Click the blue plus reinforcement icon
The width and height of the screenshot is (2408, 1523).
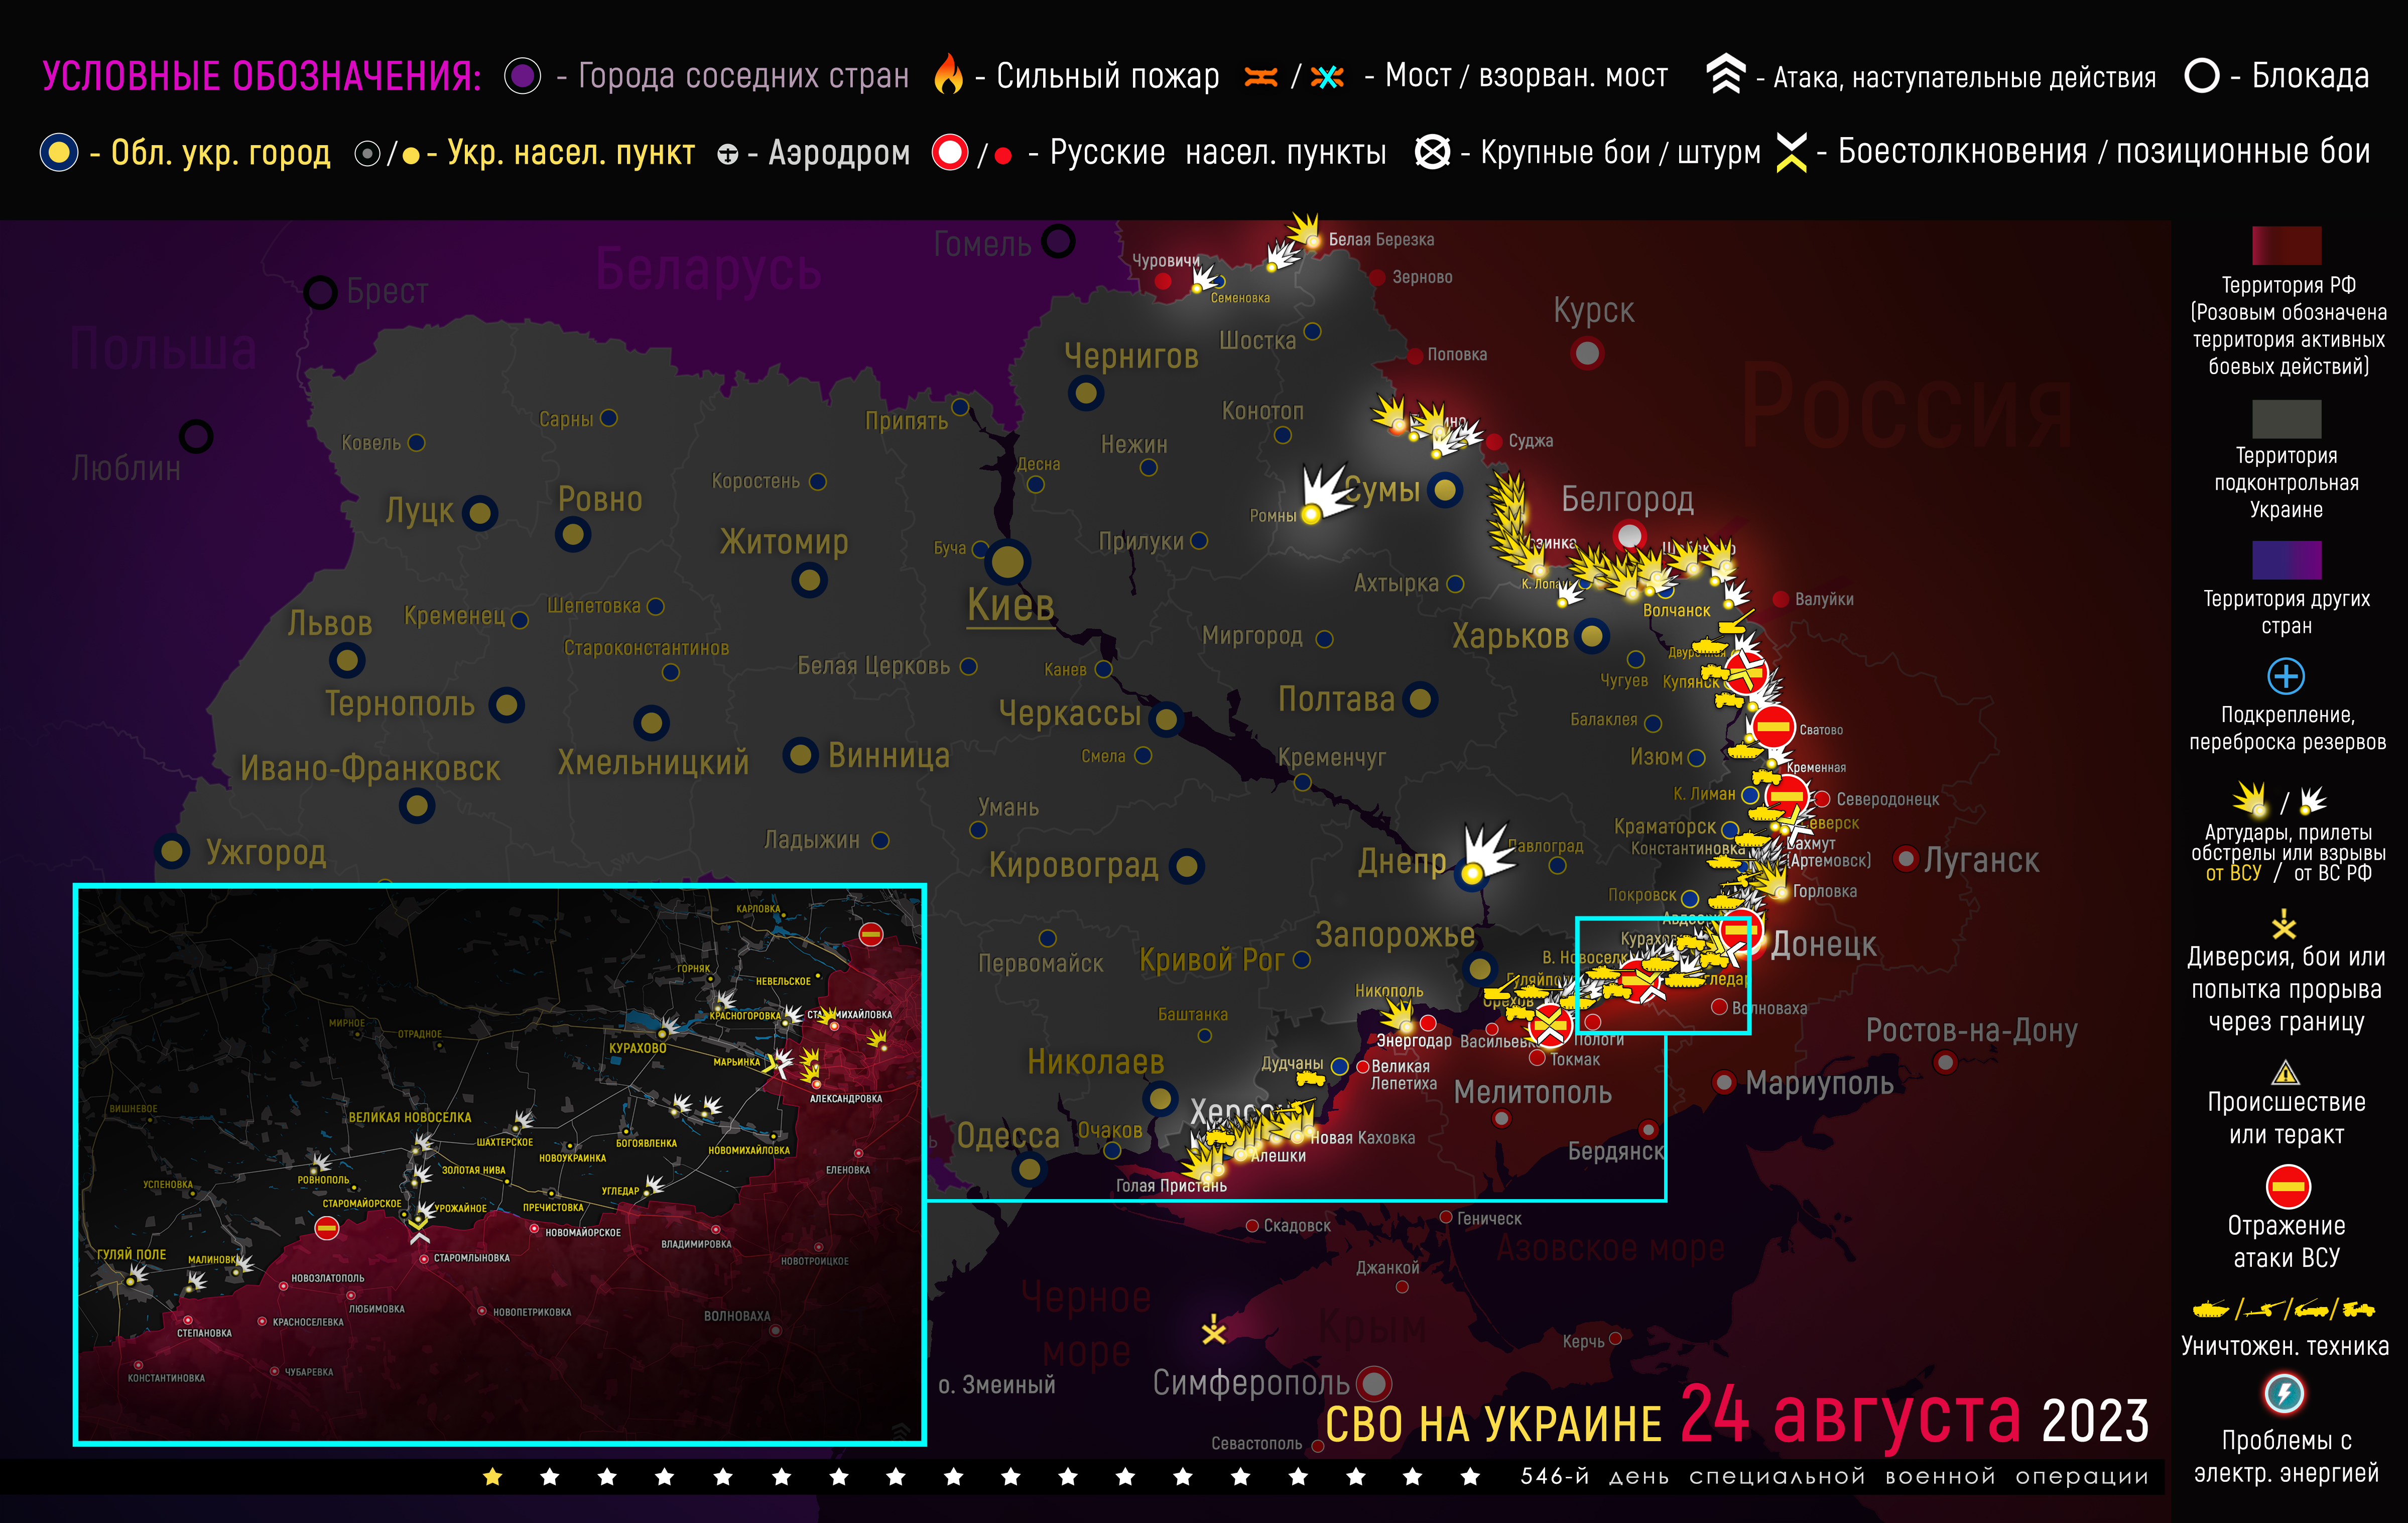tap(2286, 676)
